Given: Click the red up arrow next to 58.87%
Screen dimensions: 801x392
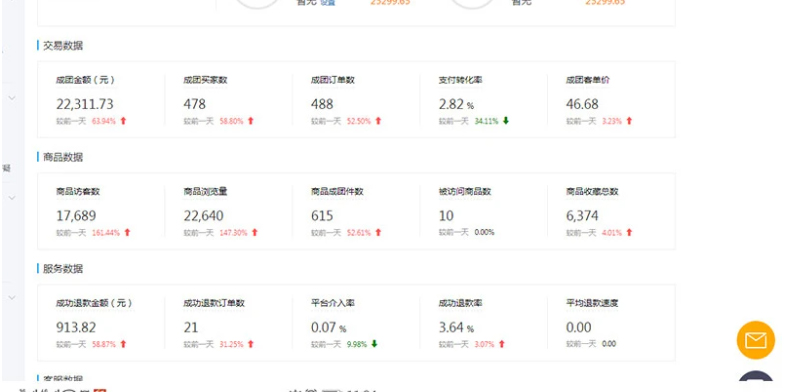Looking at the screenshot, I should click(x=123, y=344).
